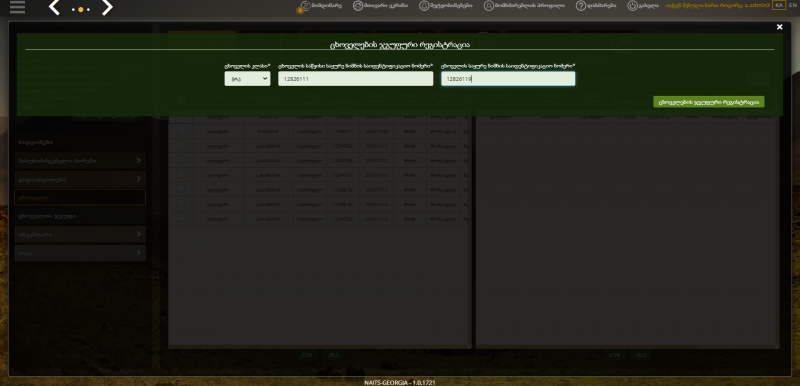800x386 pixels.
Task: Click the version text NAITS-GEORGIA - 1.0.1721
Action: (x=399, y=382)
